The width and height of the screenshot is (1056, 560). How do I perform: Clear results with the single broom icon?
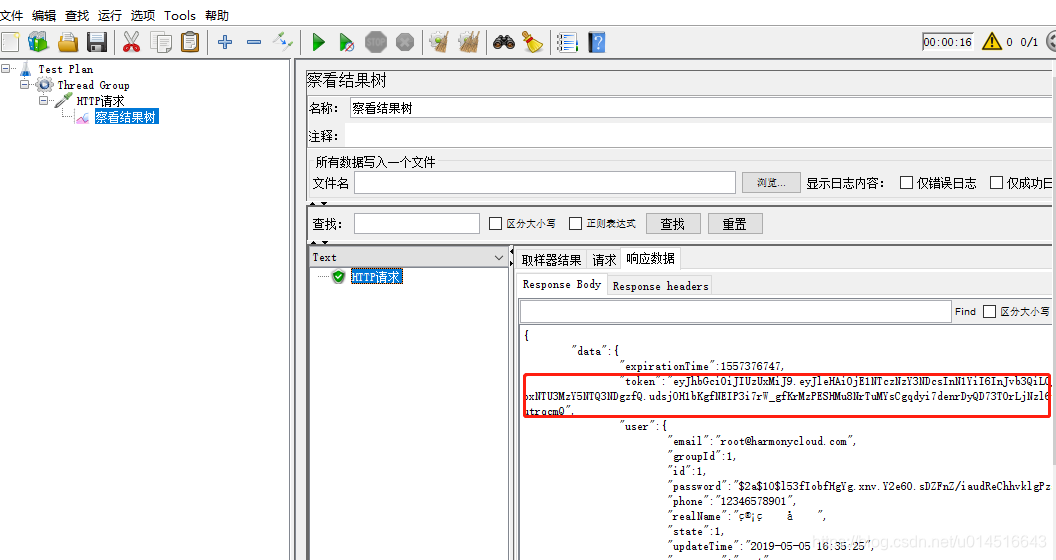click(440, 42)
